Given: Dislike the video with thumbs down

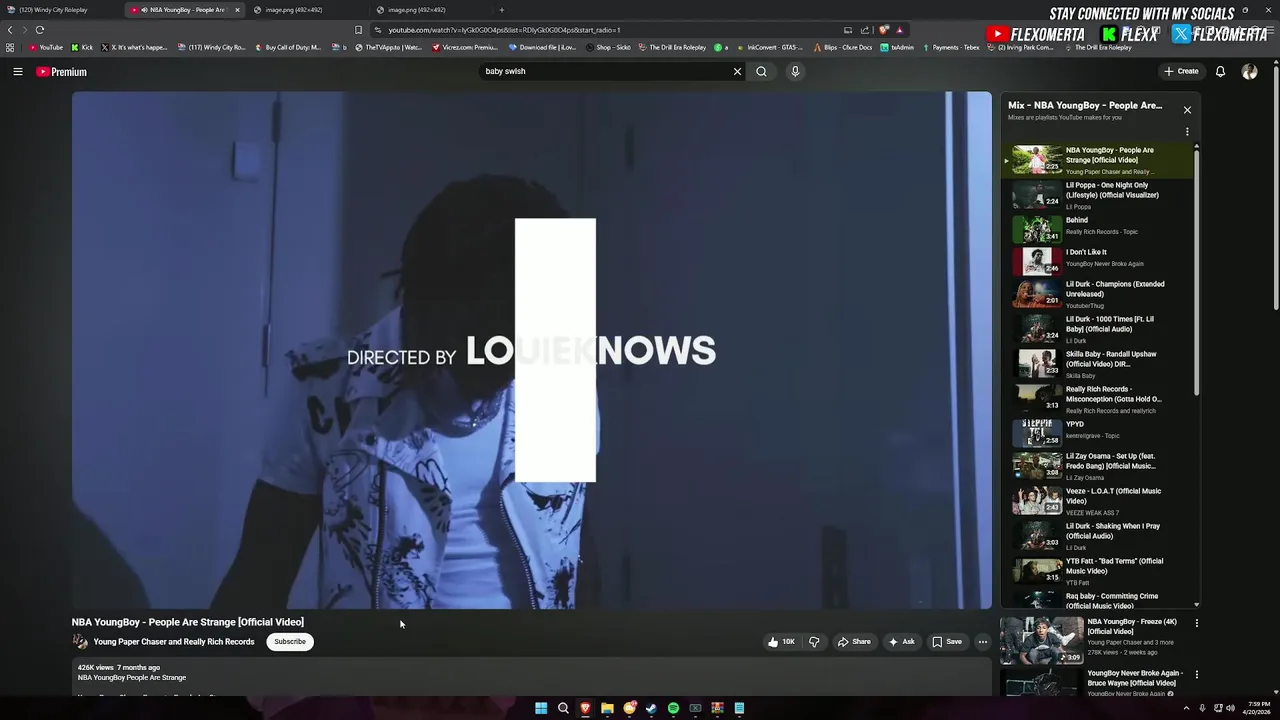Looking at the screenshot, I should pyautogui.click(x=814, y=642).
